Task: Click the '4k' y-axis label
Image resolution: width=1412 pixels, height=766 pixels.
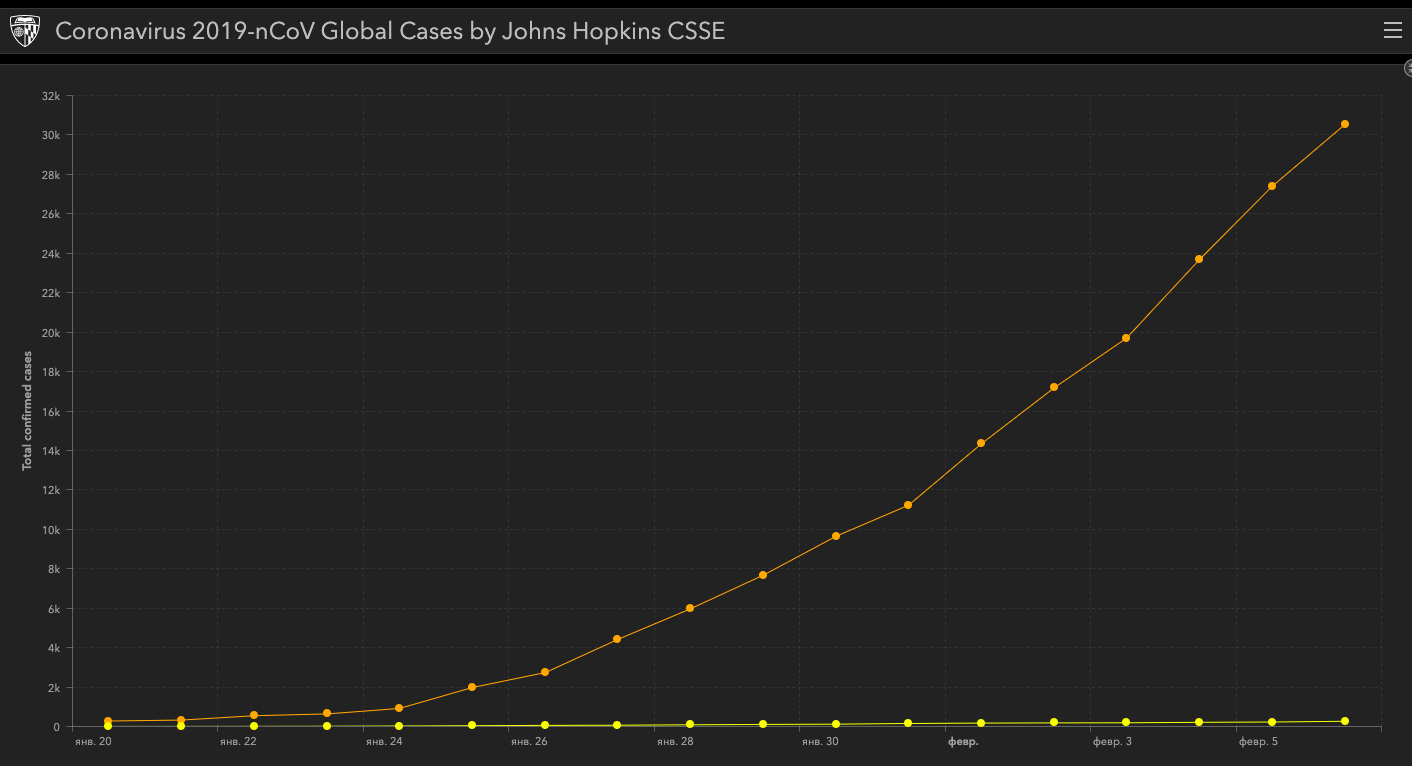Action: point(55,648)
